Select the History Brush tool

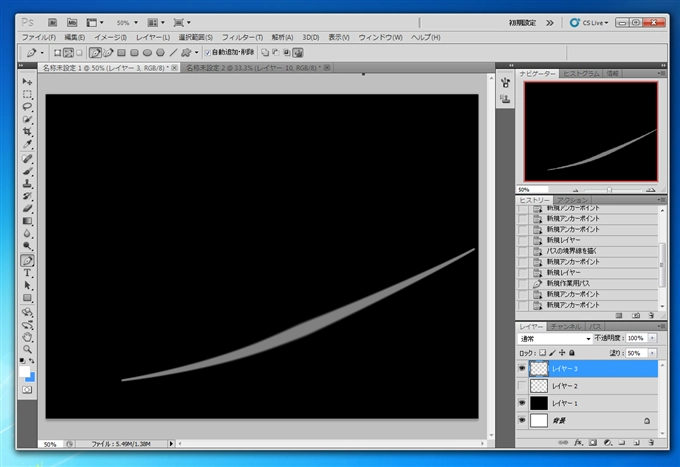coord(27,196)
